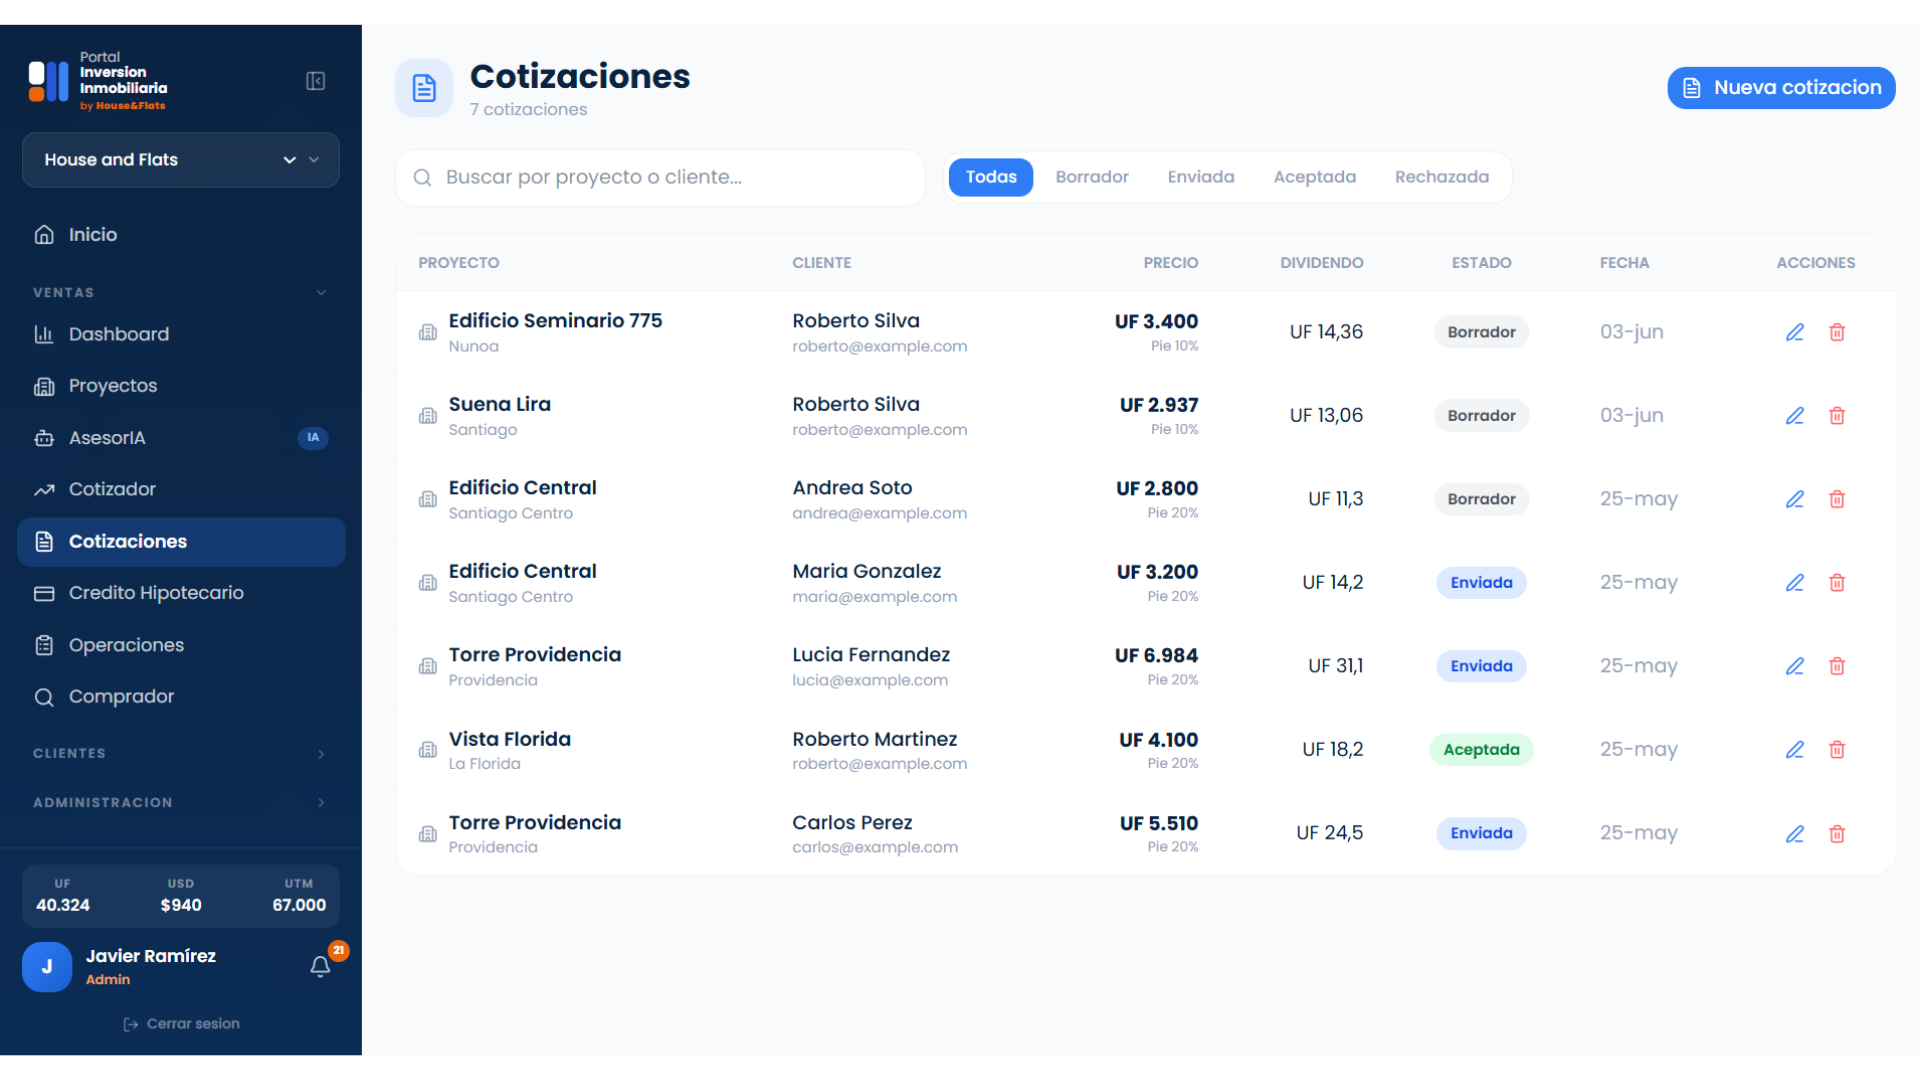Viewport: 1920px width, 1080px height.
Task: Focus the project or client search field
Action: click(x=660, y=177)
